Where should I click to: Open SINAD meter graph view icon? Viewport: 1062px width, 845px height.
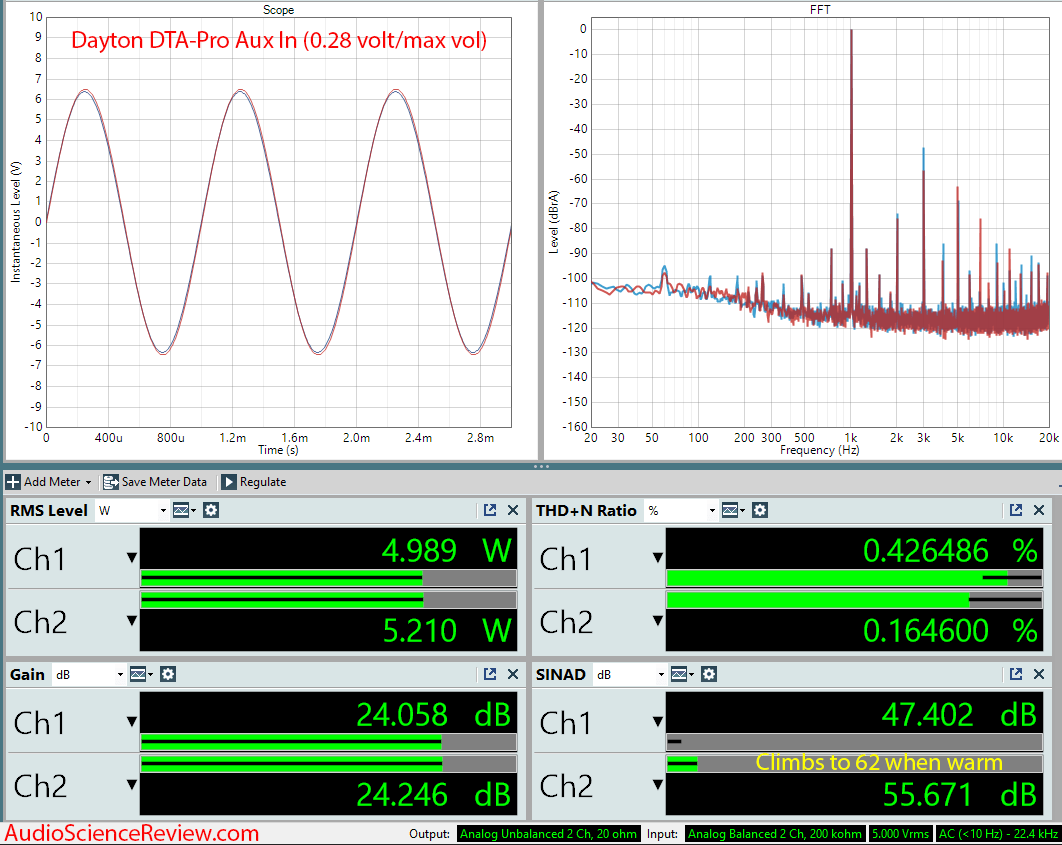[681, 674]
